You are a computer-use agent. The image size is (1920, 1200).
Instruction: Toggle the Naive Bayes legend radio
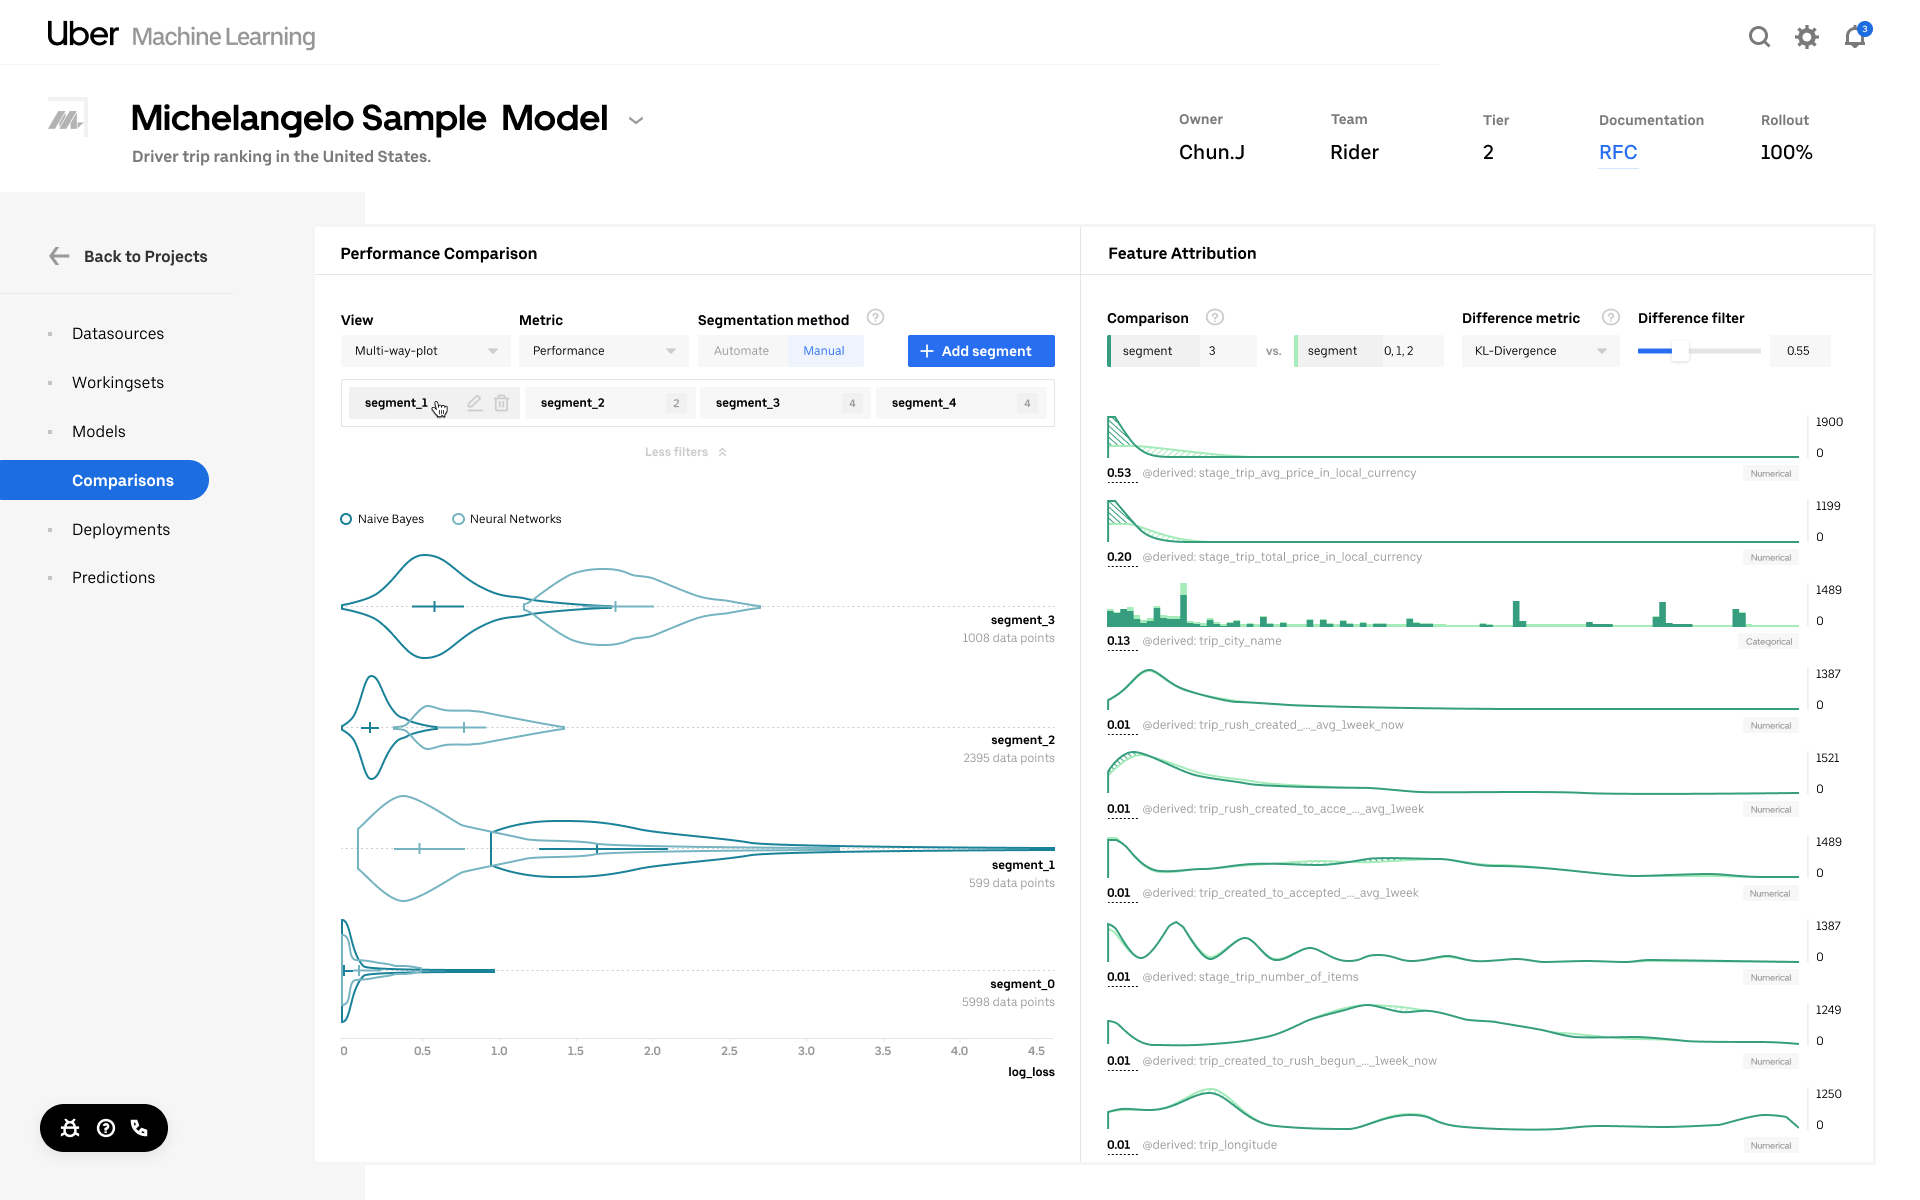(x=346, y=519)
